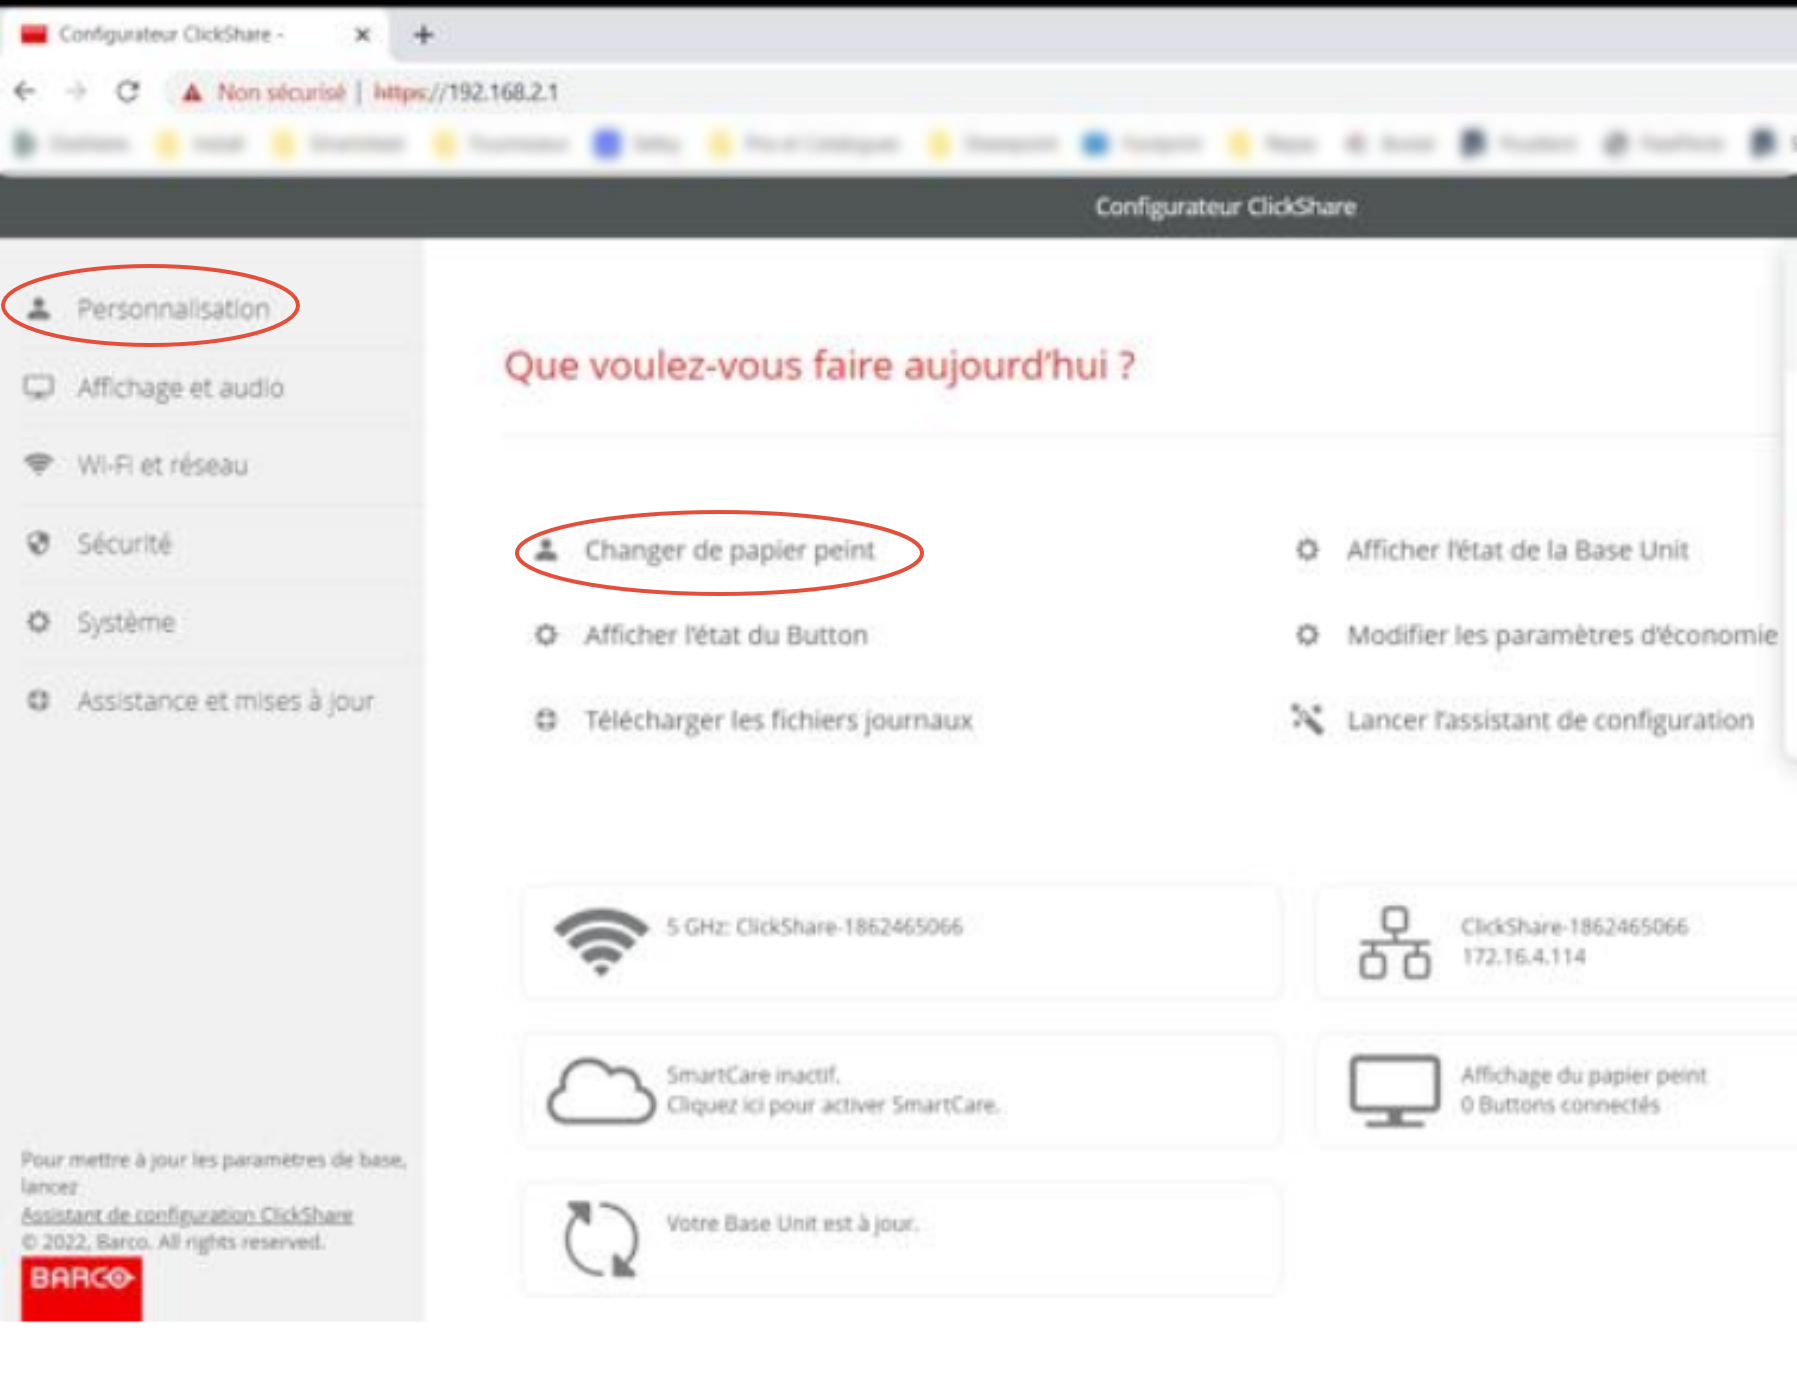Click lifebuoy icon next to Télécharger les fichiers
Image resolution: width=1797 pixels, height=1381 pixels.
(546, 720)
